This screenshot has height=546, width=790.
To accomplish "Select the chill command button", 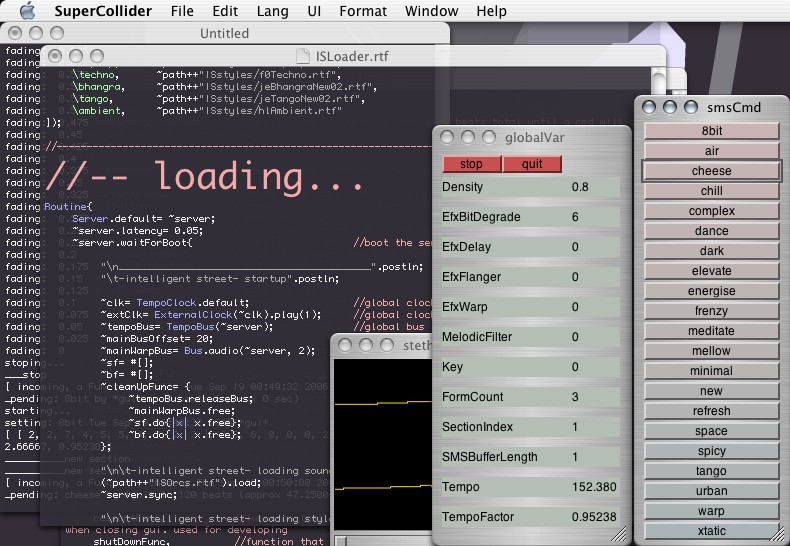I will tap(711, 191).
